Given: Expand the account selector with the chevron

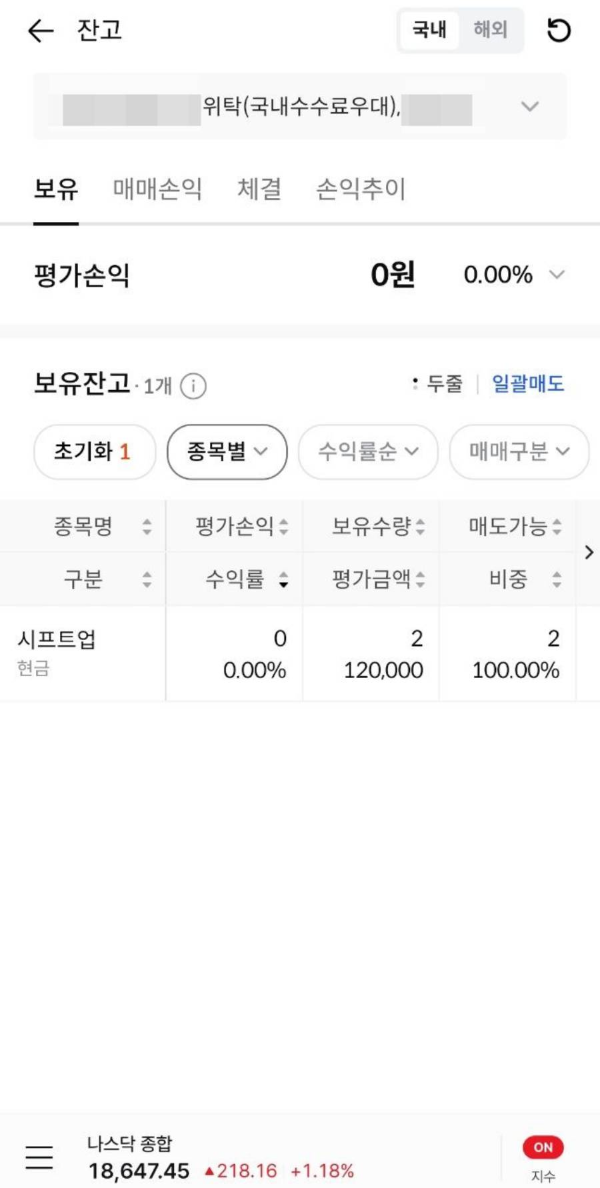Looking at the screenshot, I should pos(531,106).
